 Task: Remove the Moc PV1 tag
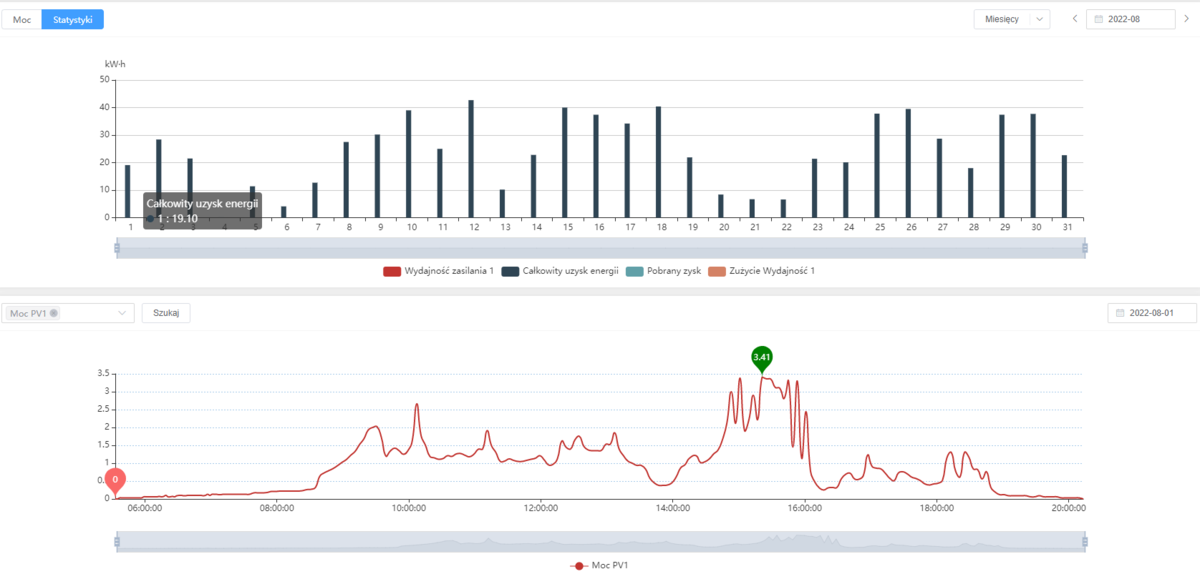pos(53,314)
